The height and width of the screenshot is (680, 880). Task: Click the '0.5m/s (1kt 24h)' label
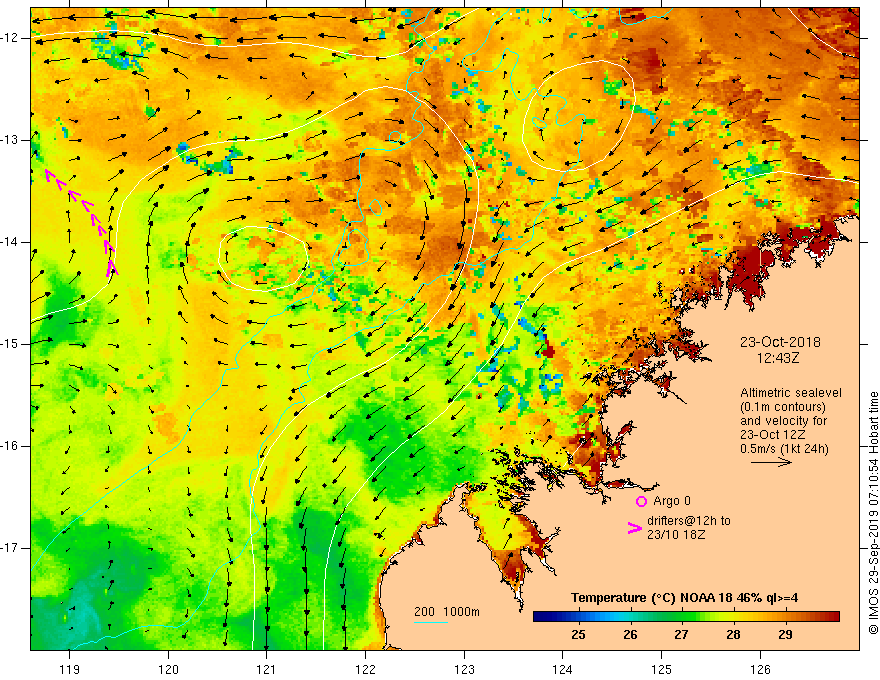(784, 449)
